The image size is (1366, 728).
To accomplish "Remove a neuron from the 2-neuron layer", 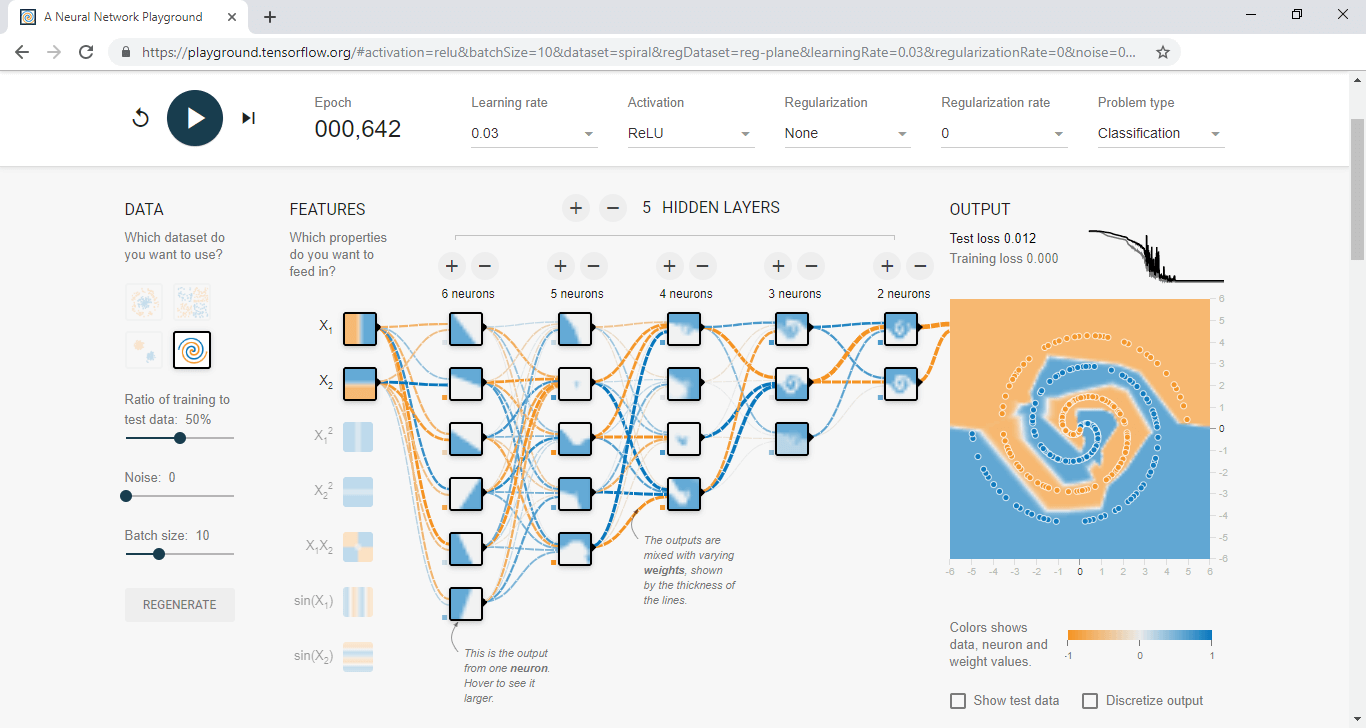I will [920, 266].
